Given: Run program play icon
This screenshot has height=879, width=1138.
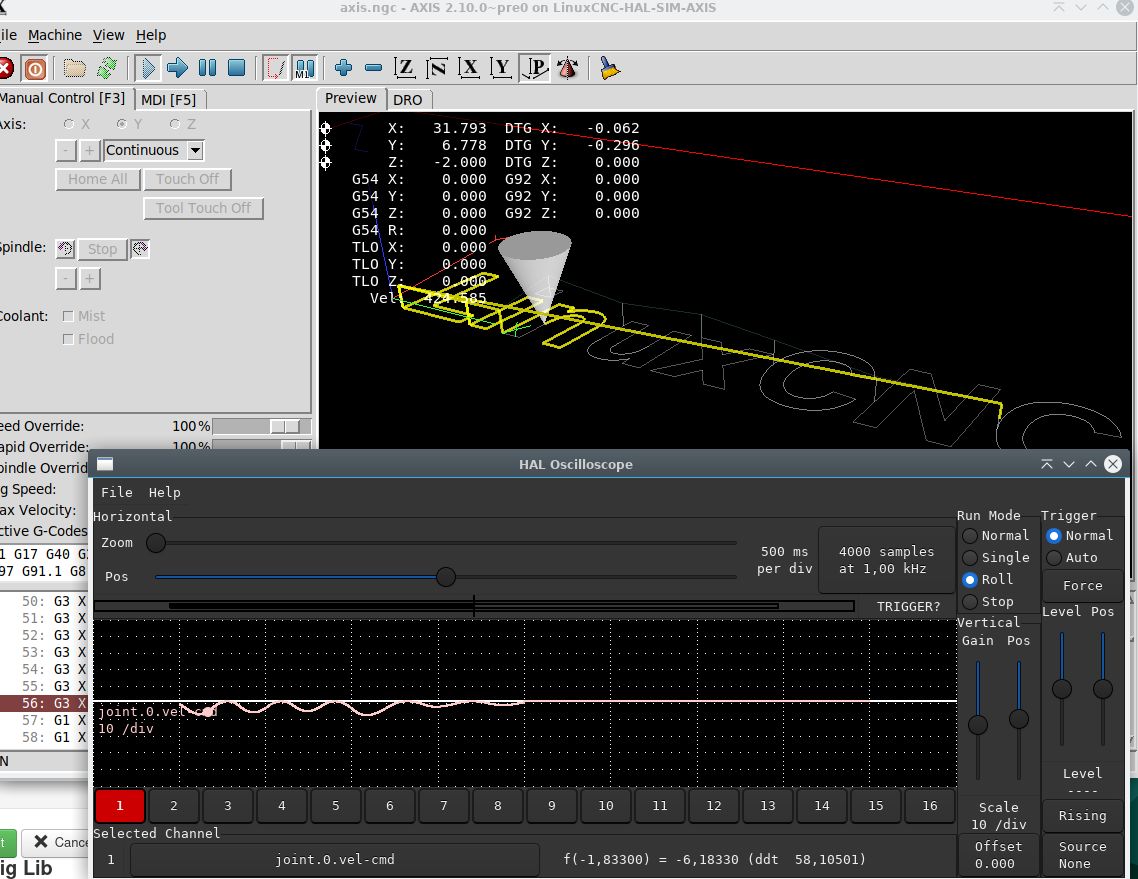Looking at the screenshot, I should point(148,68).
